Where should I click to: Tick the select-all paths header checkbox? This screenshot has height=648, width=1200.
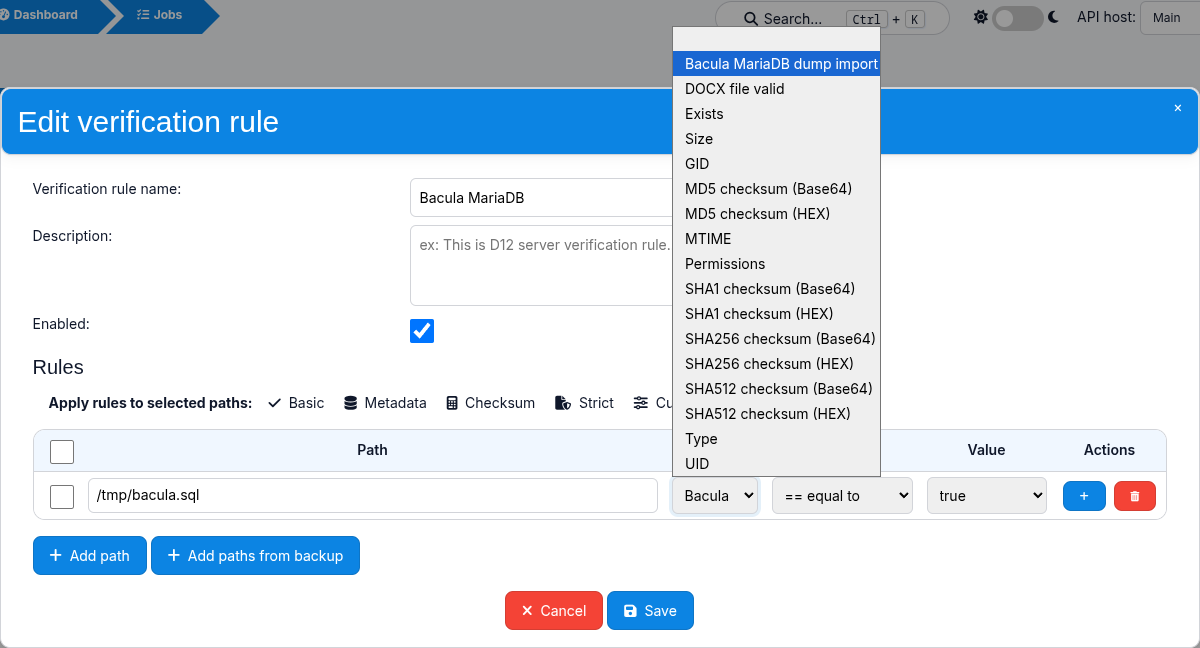click(x=62, y=451)
